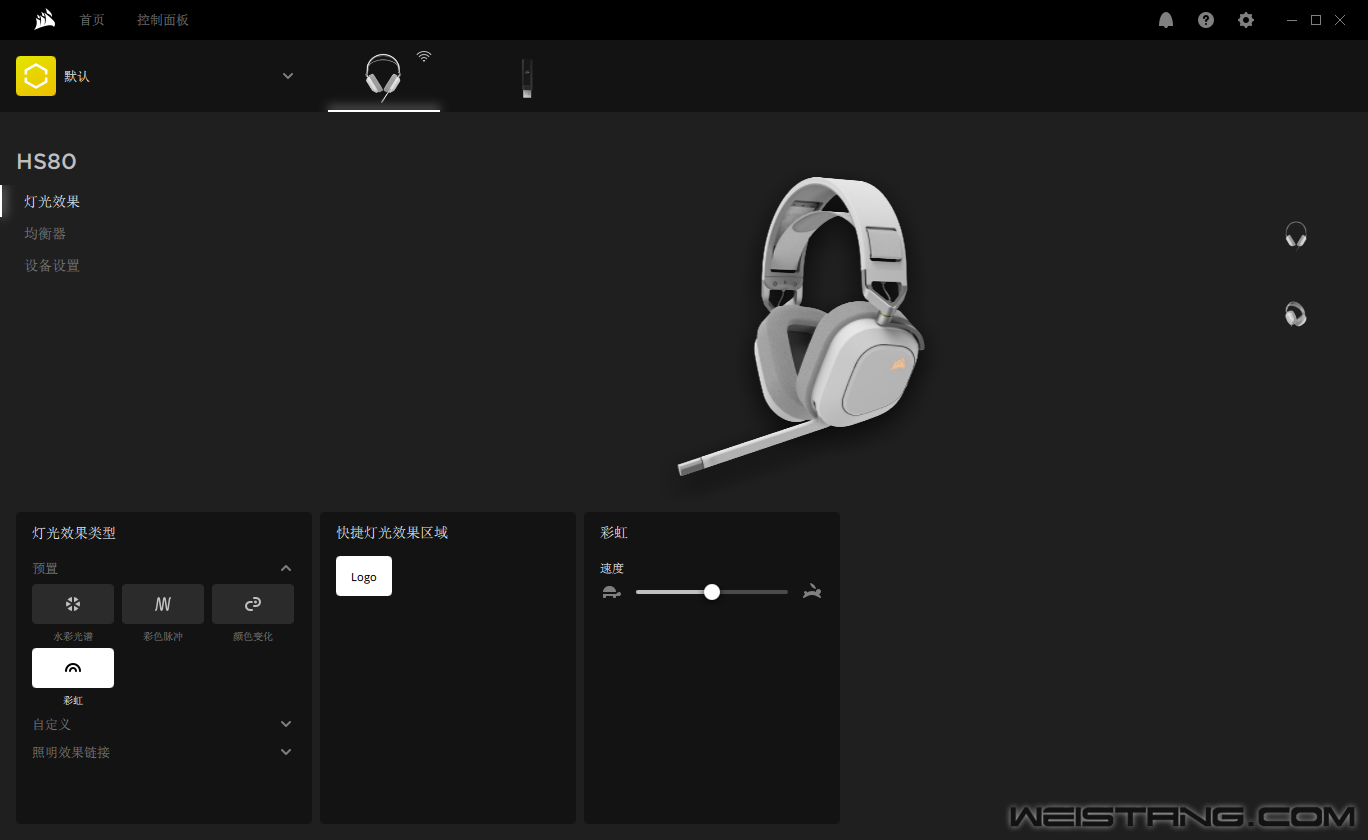Image resolution: width=1368 pixels, height=840 pixels.
Task: Switch to the angled headset view icon
Action: coord(1296,315)
